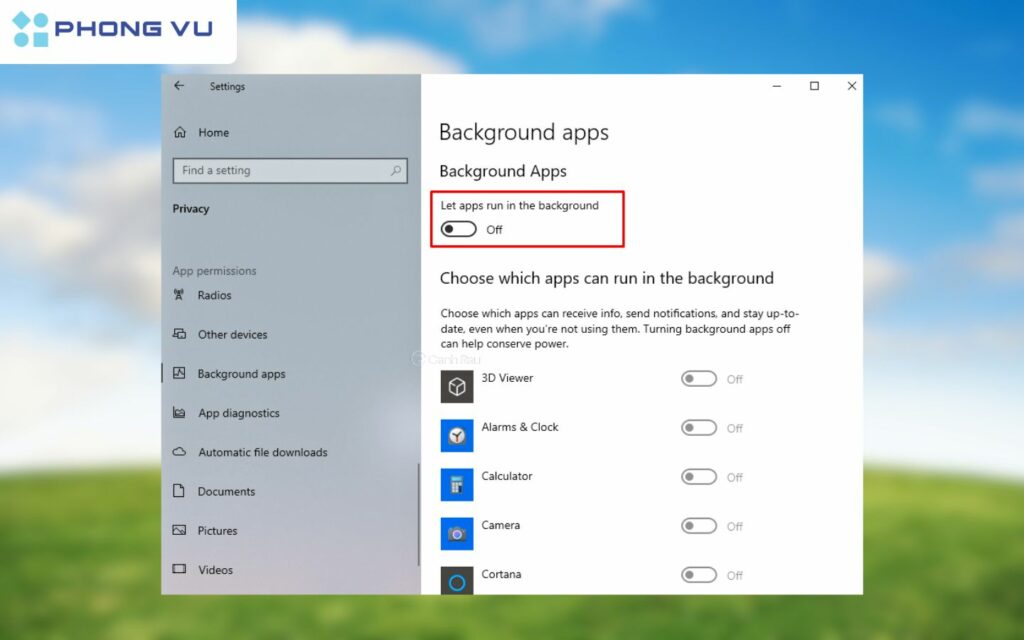The height and width of the screenshot is (640, 1024).
Task: Click the Calculator app icon
Action: pos(457,485)
